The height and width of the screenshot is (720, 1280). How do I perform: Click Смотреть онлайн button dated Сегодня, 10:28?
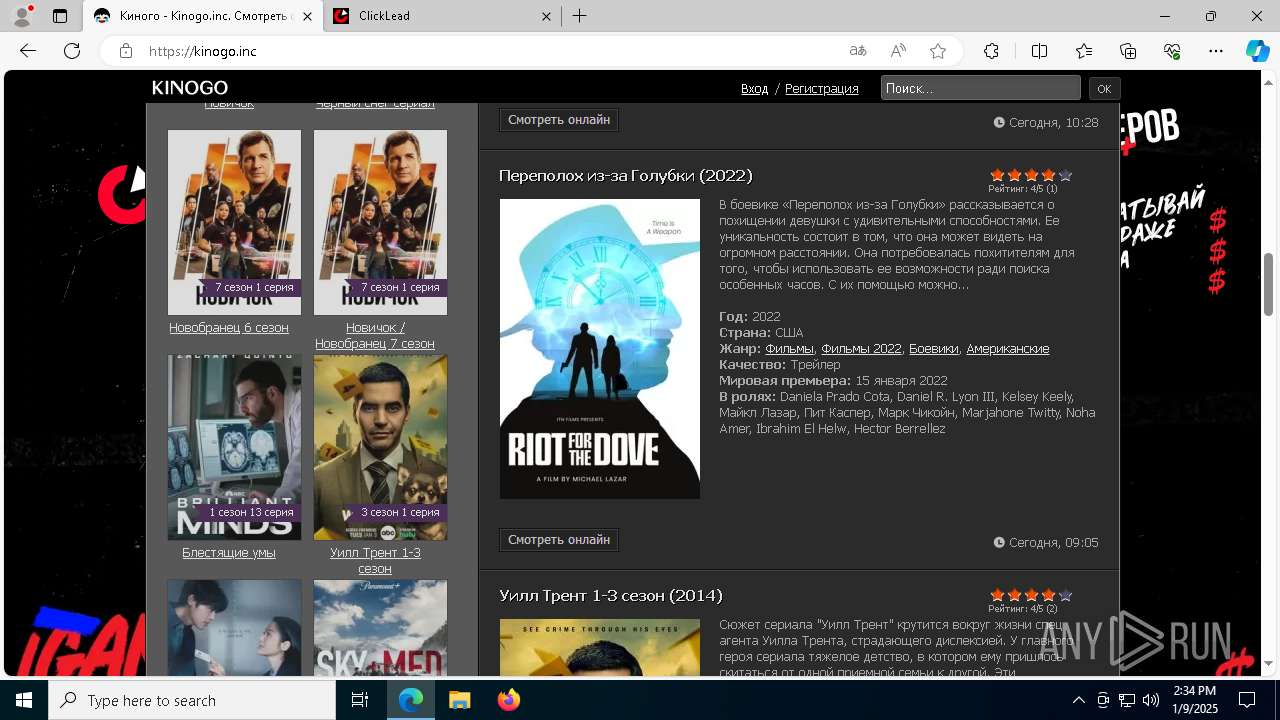coord(559,120)
